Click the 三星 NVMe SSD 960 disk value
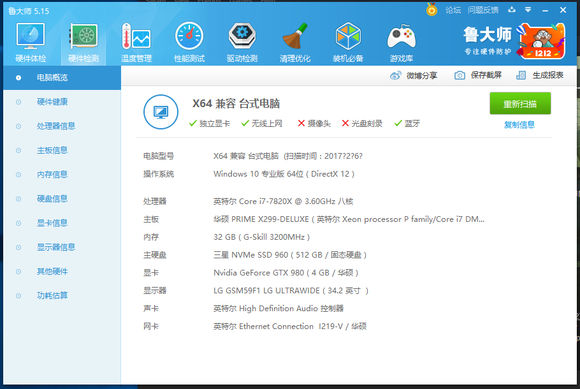580x389 pixels. click(290, 255)
